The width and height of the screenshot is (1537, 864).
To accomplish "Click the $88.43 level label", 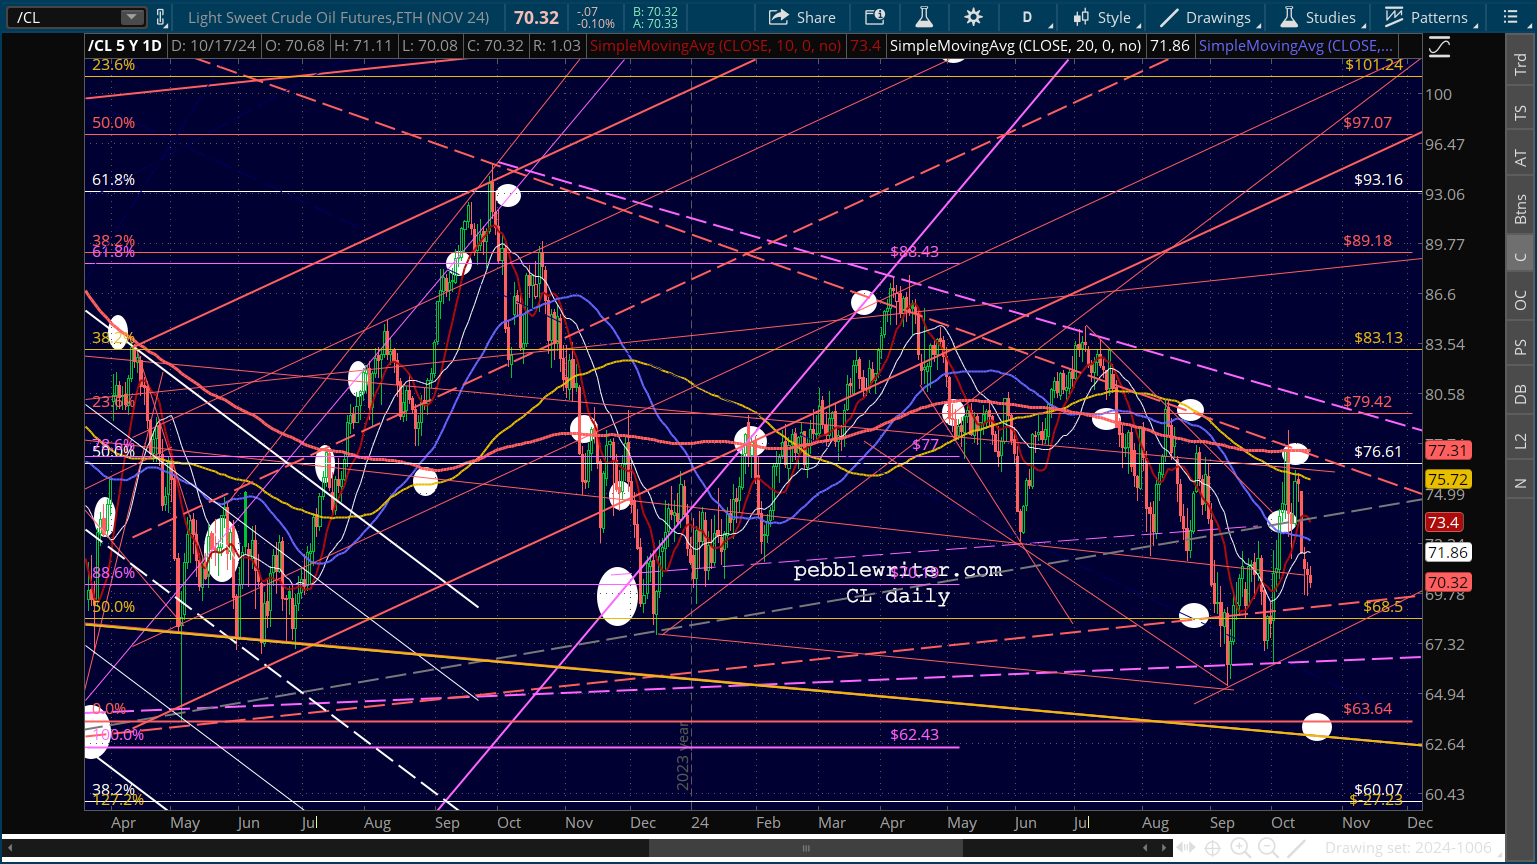I will pyautogui.click(x=915, y=252).
